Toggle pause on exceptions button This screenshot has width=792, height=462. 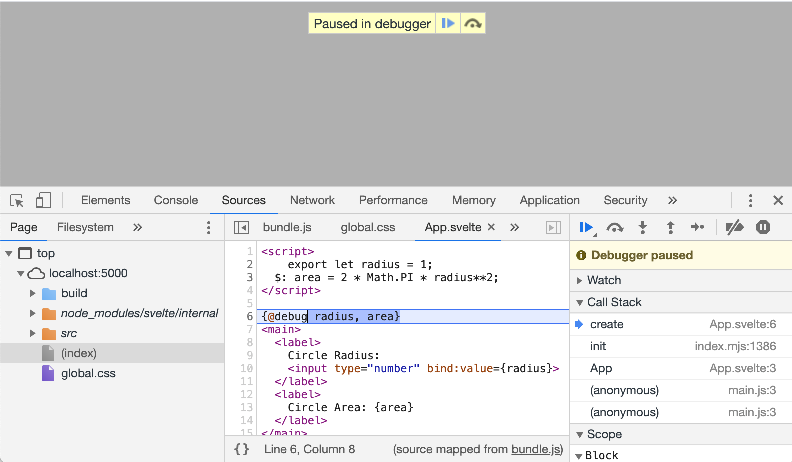click(763, 227)
